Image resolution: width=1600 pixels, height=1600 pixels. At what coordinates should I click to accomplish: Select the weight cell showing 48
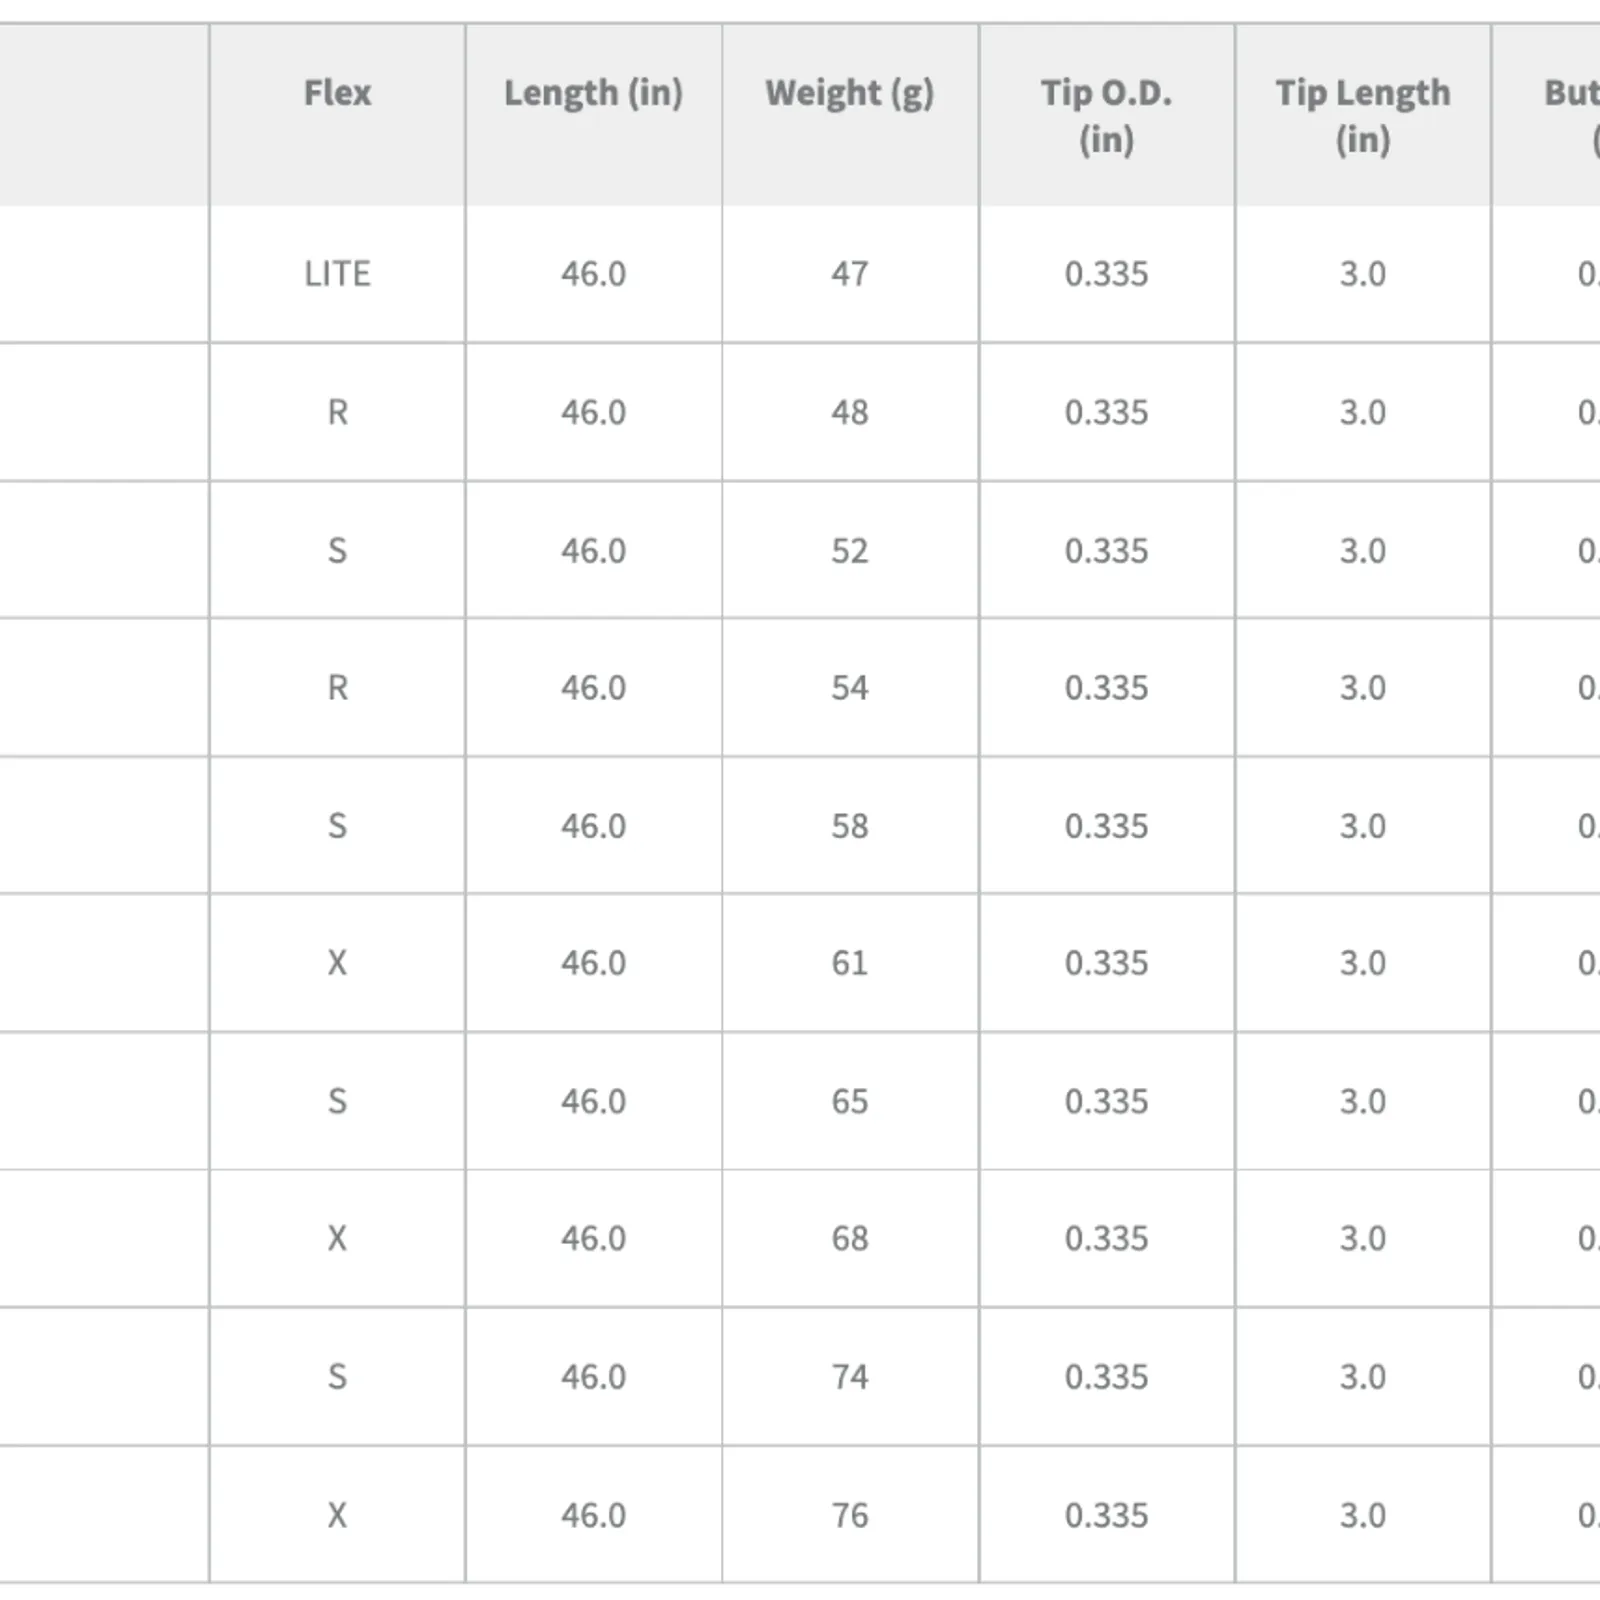point(850,412)
